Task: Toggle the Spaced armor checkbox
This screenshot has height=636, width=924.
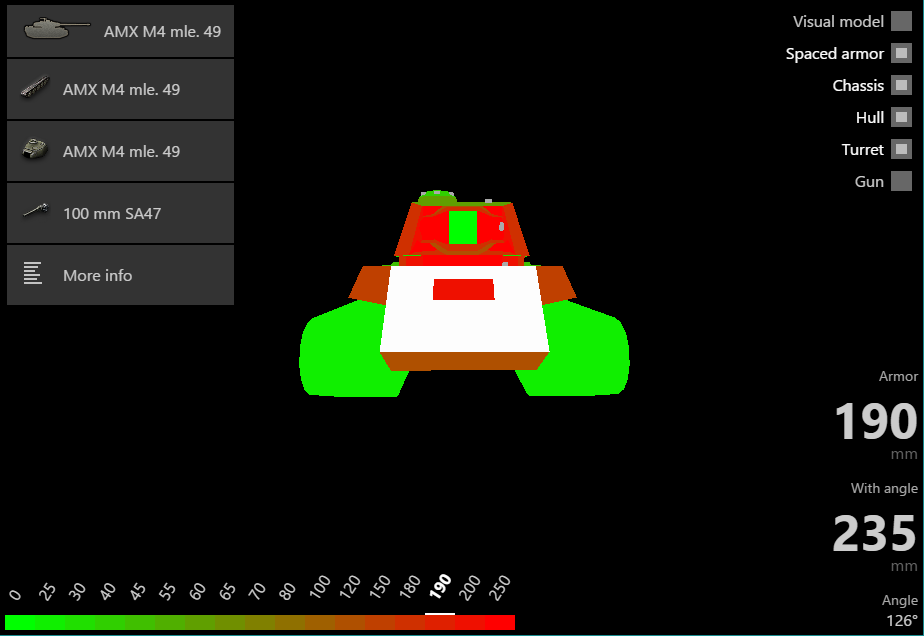Action: (901, 53)
